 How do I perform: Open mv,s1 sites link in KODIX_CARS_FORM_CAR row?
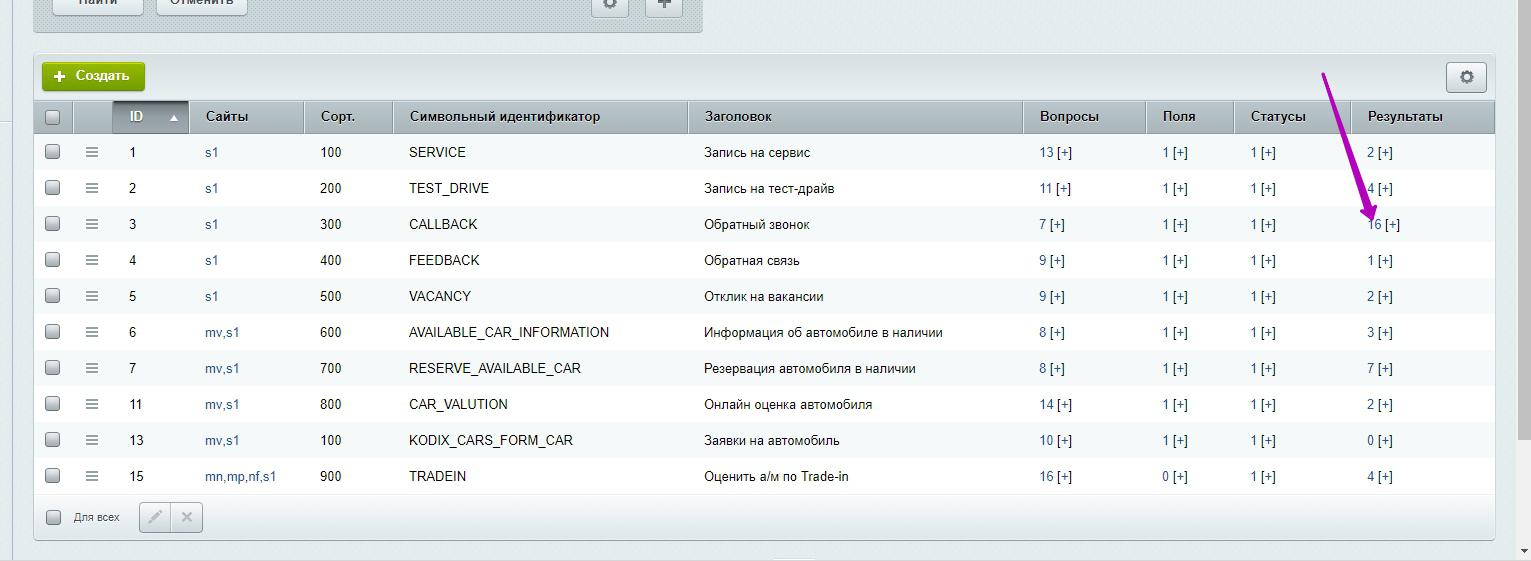click(x=222, y=441)
